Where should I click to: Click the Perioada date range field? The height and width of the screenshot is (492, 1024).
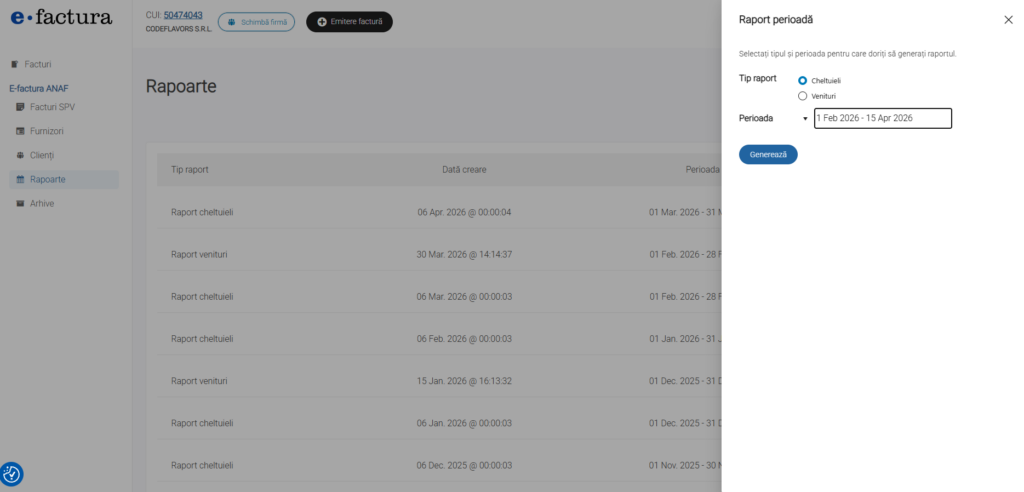pyautogui.click(x=882, y=119)
